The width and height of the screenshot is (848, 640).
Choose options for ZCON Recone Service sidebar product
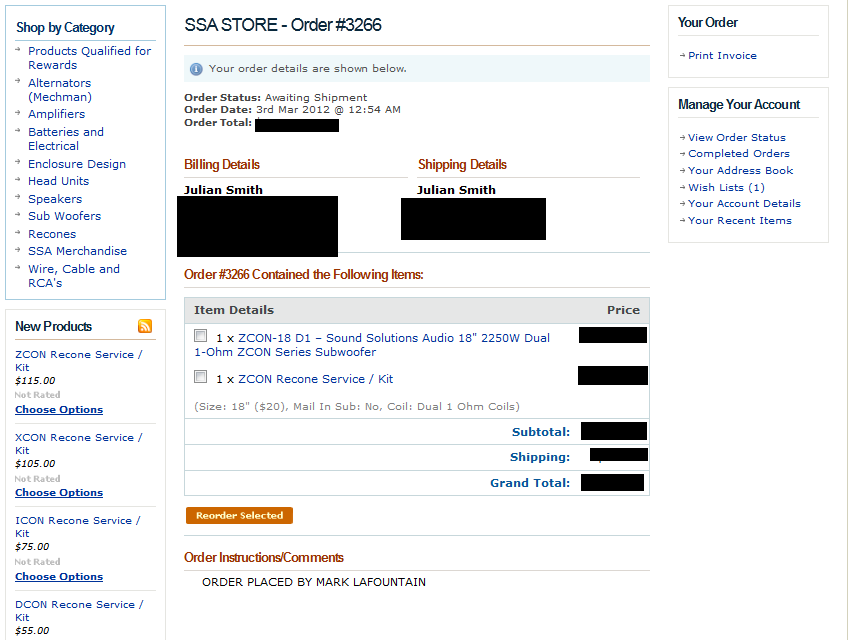coord(59,410)
